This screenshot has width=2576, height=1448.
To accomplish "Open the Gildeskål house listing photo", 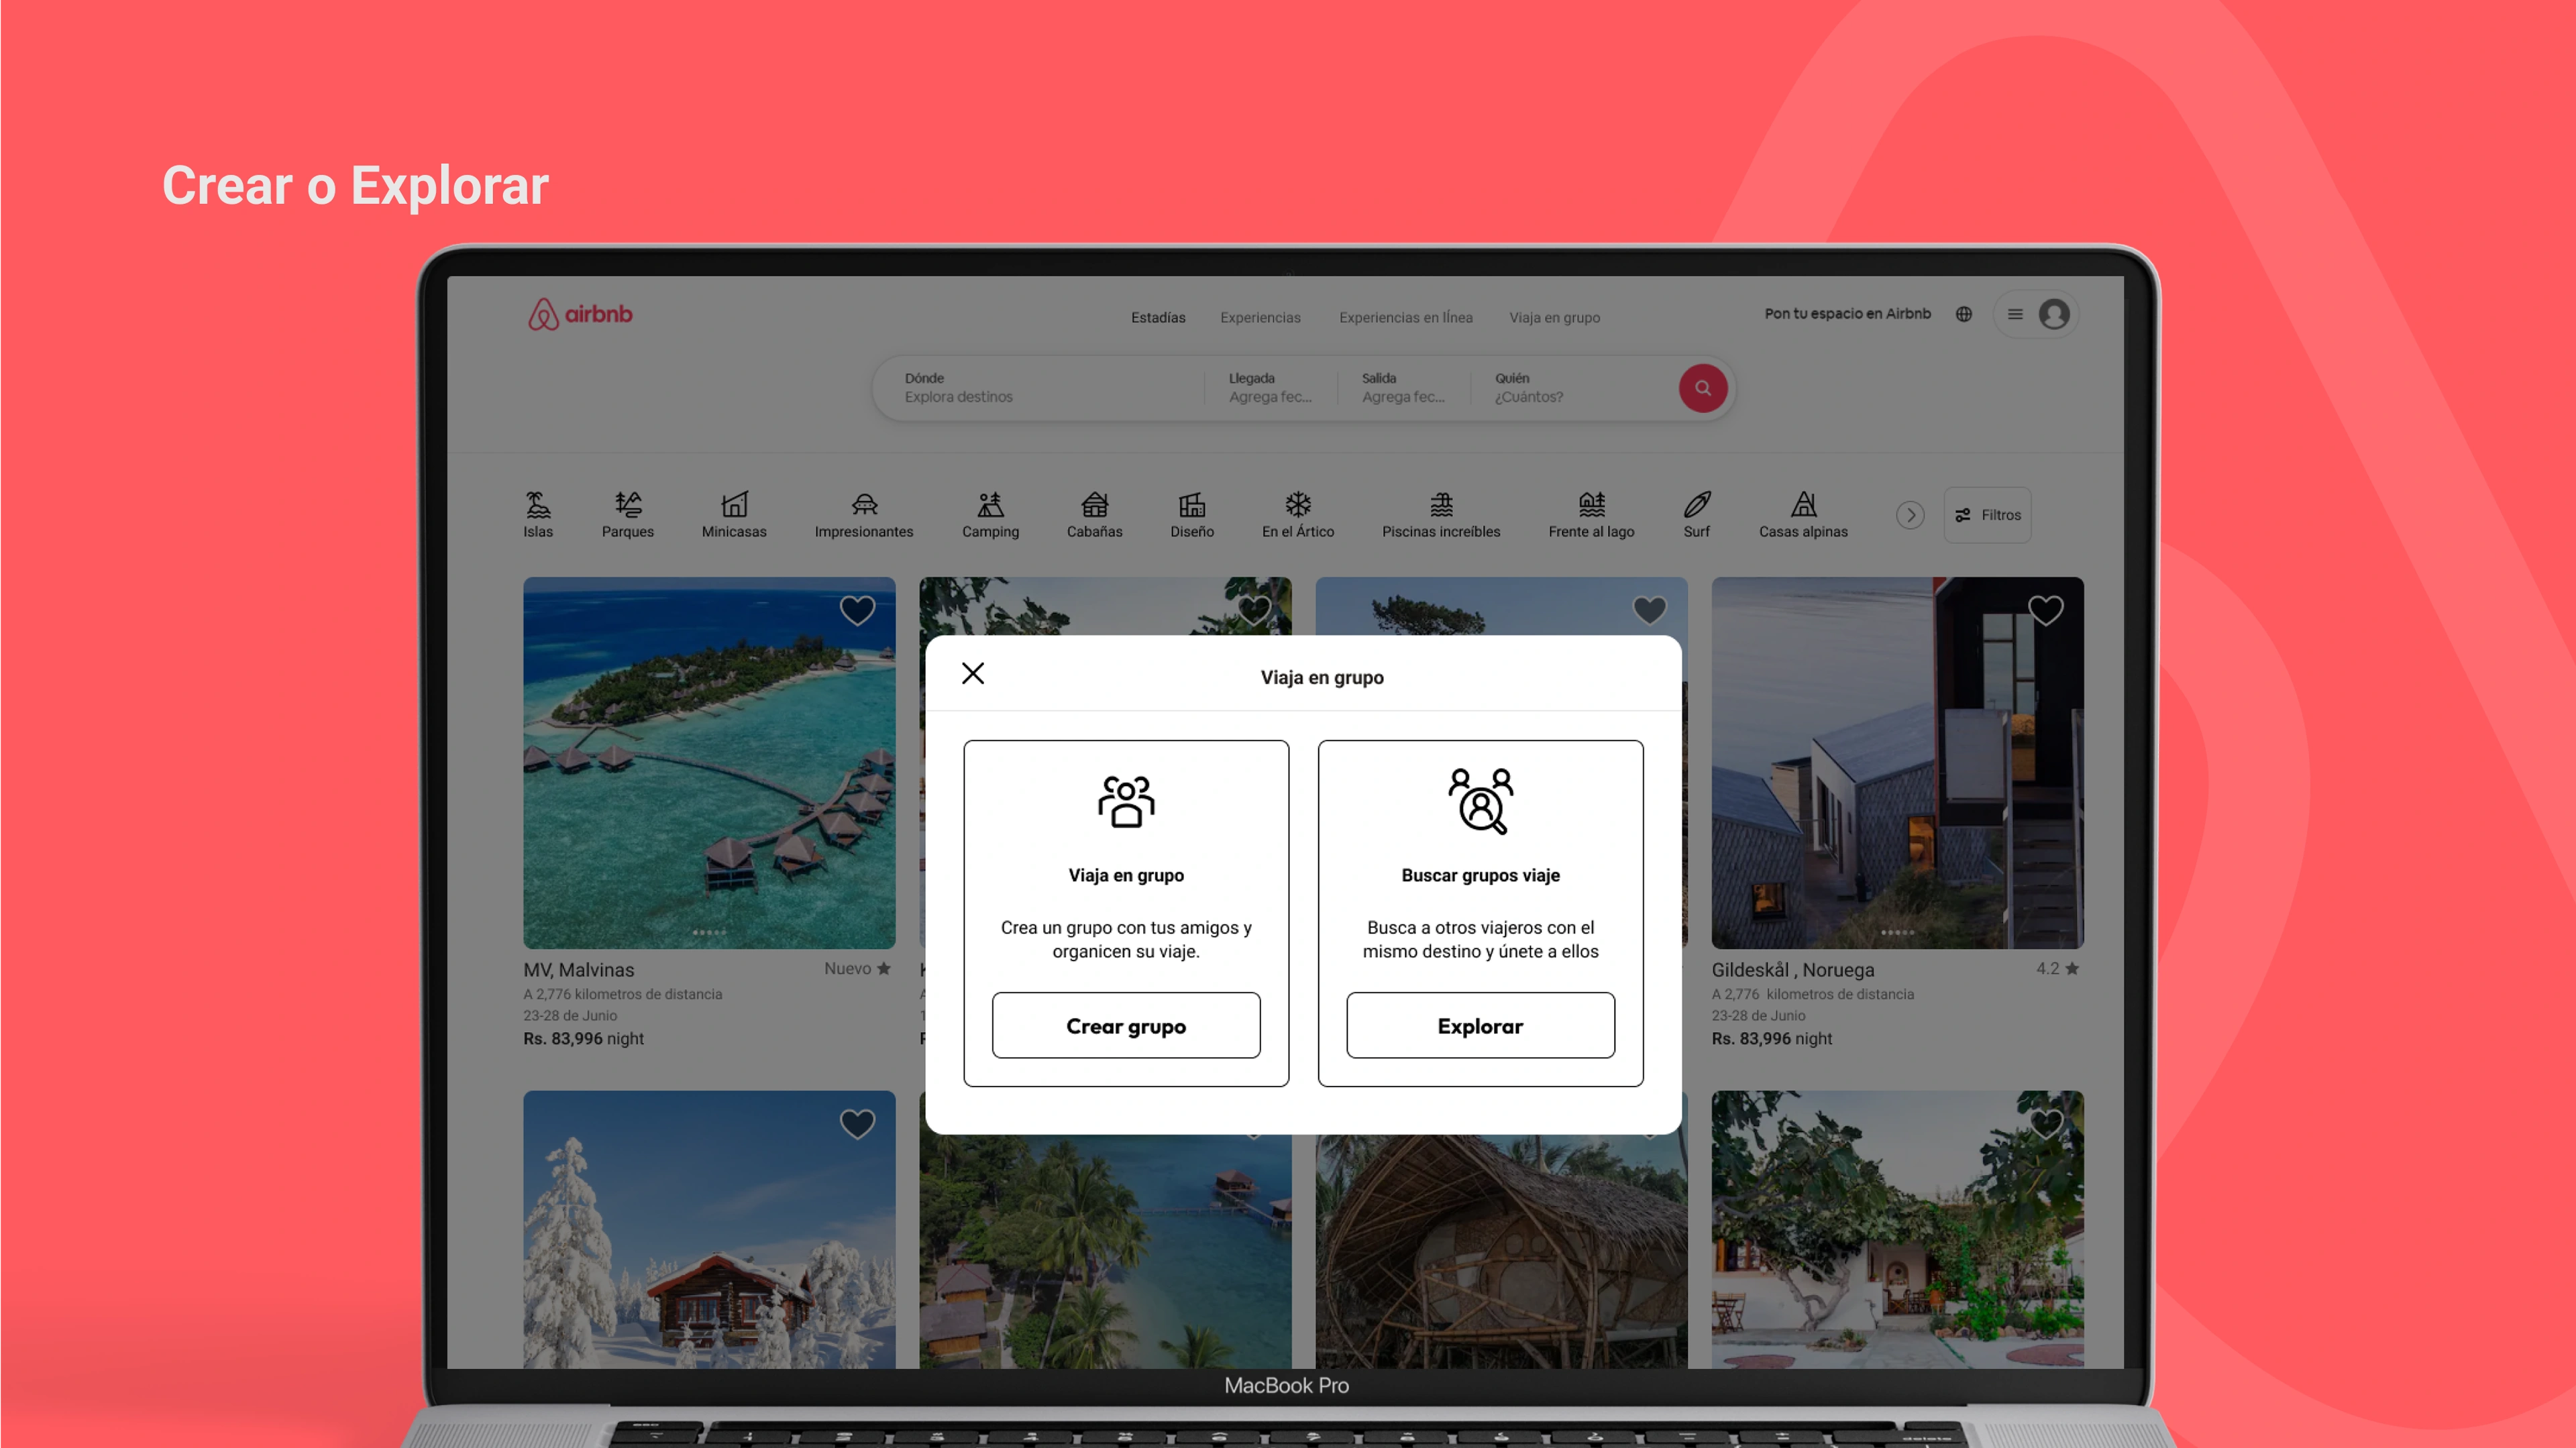I will (1897, 763).
